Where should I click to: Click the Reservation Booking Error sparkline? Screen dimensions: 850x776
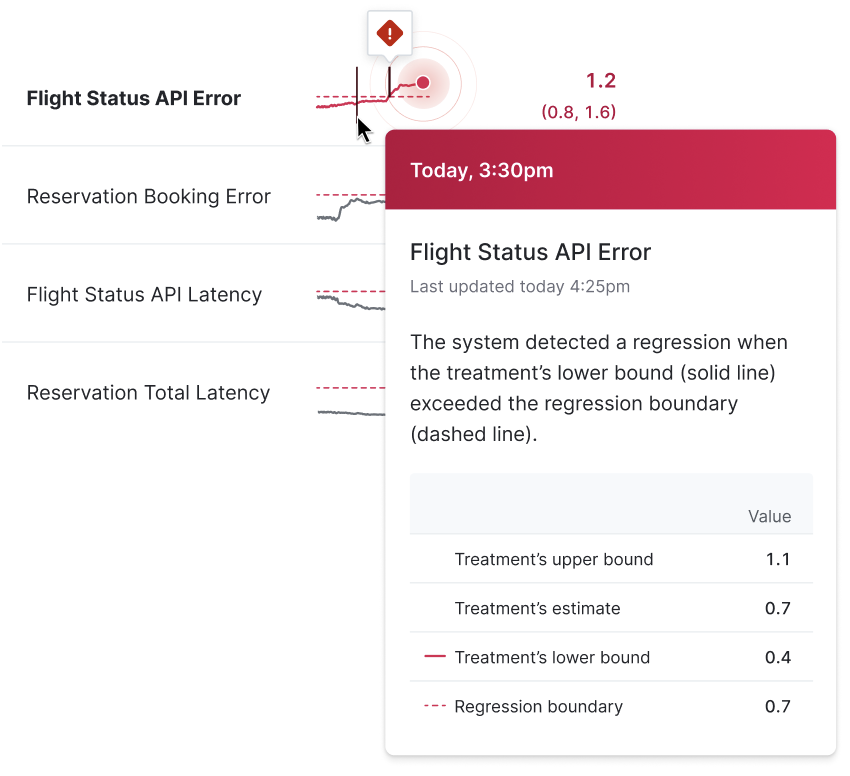(351, 207)
